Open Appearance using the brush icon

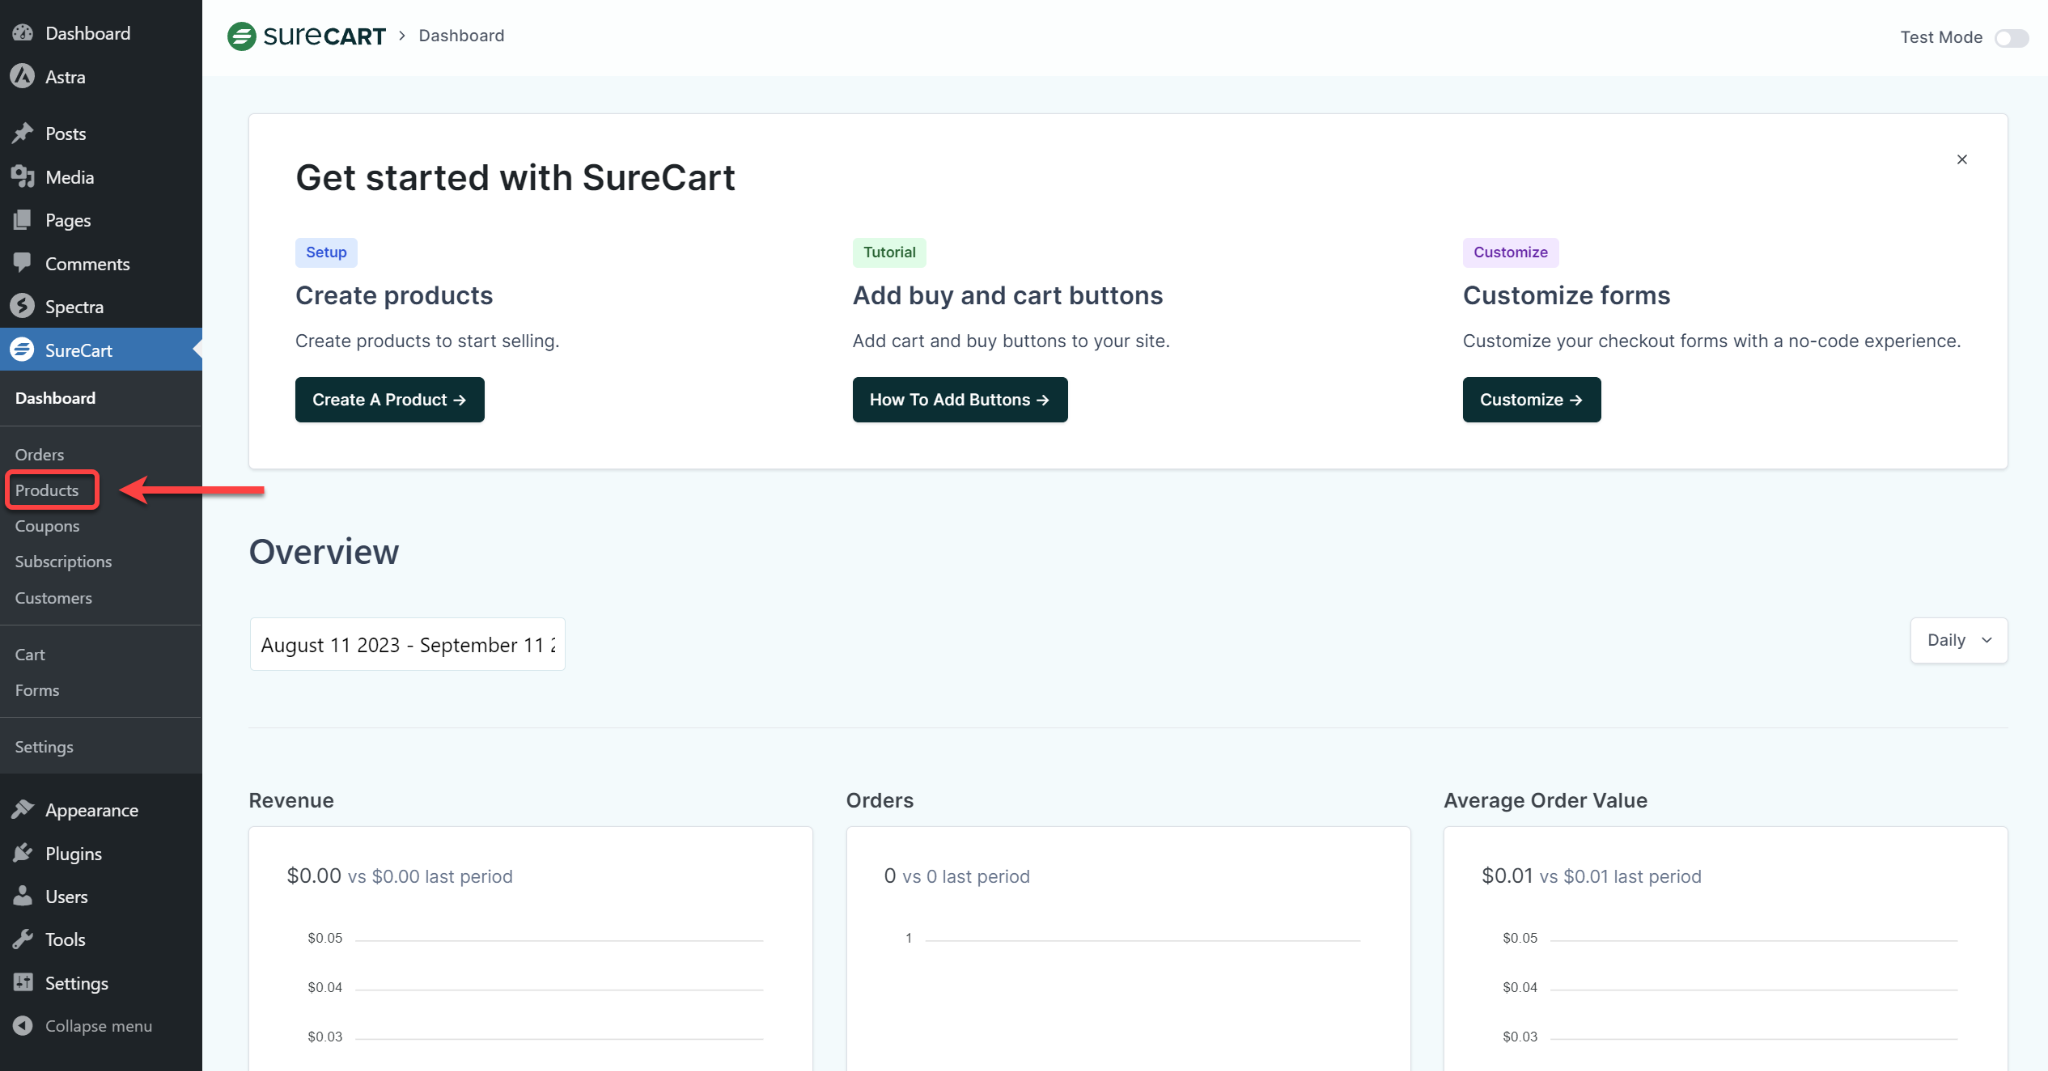coord(24,810)
